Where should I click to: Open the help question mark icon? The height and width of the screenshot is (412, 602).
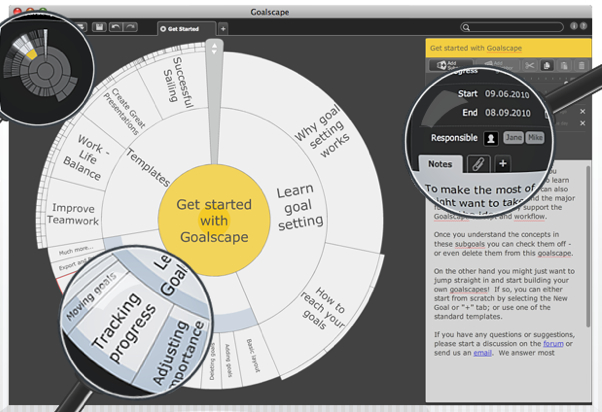pos(583,26)
